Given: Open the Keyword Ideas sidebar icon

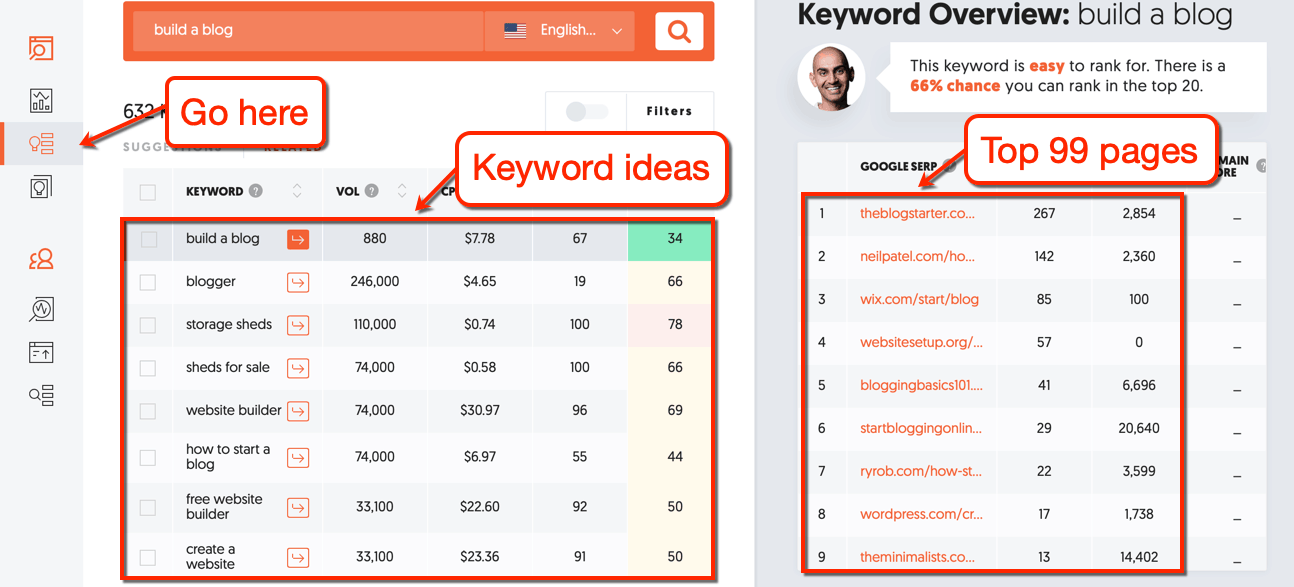Looking at the screenshot, I should click(41, 143).
